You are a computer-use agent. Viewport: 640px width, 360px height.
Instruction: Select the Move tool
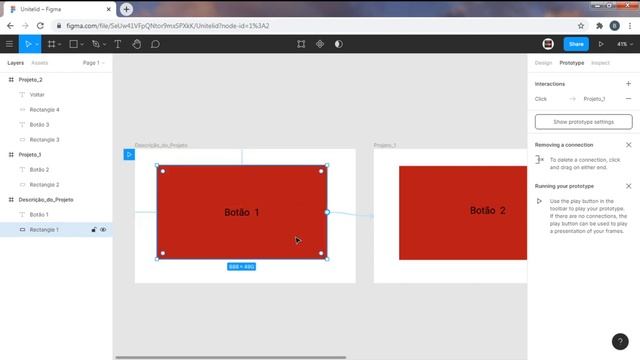(x=28, y=44)
